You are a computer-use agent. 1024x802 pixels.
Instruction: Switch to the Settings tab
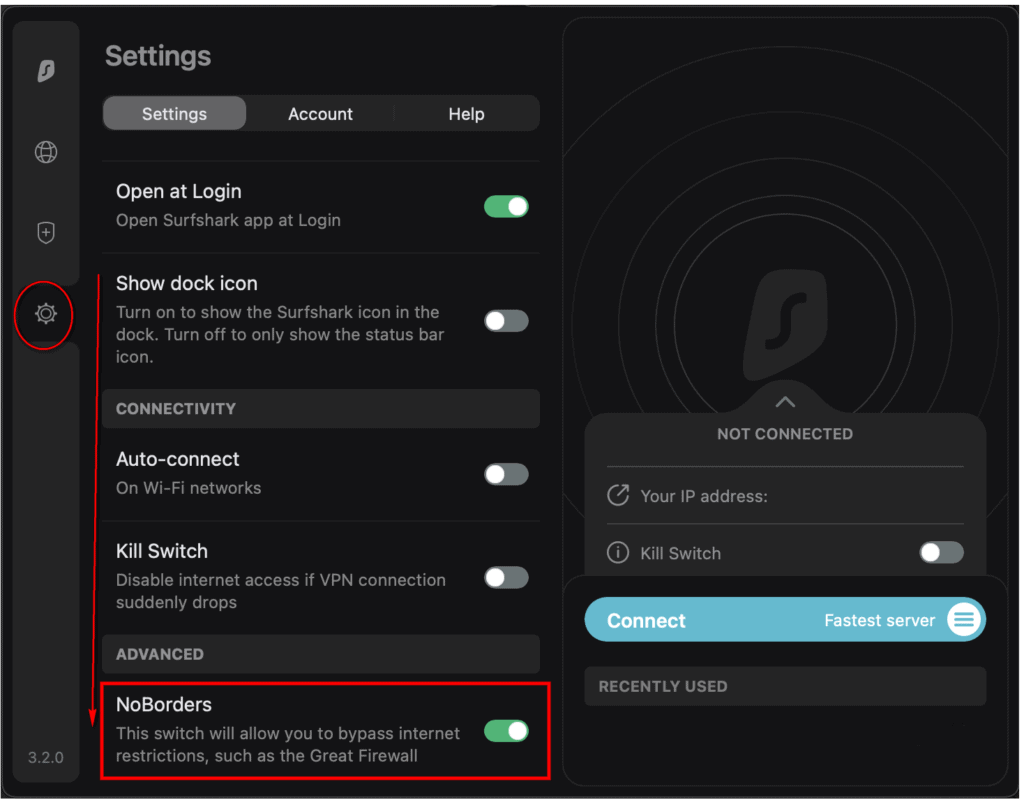pos(173,113)
